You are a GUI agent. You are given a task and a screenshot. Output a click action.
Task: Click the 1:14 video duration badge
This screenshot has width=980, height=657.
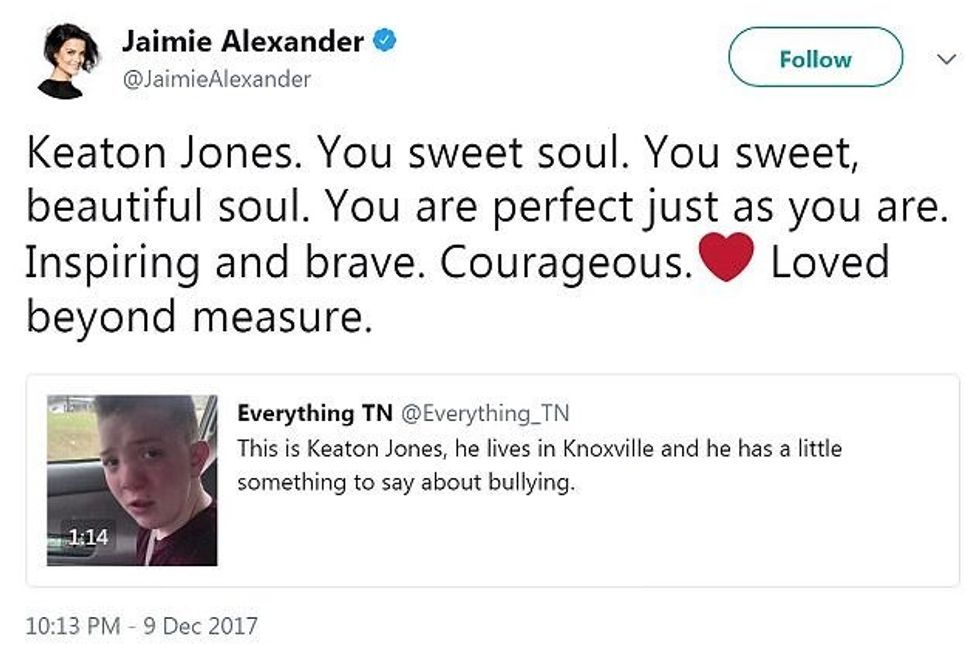point(88,537)
